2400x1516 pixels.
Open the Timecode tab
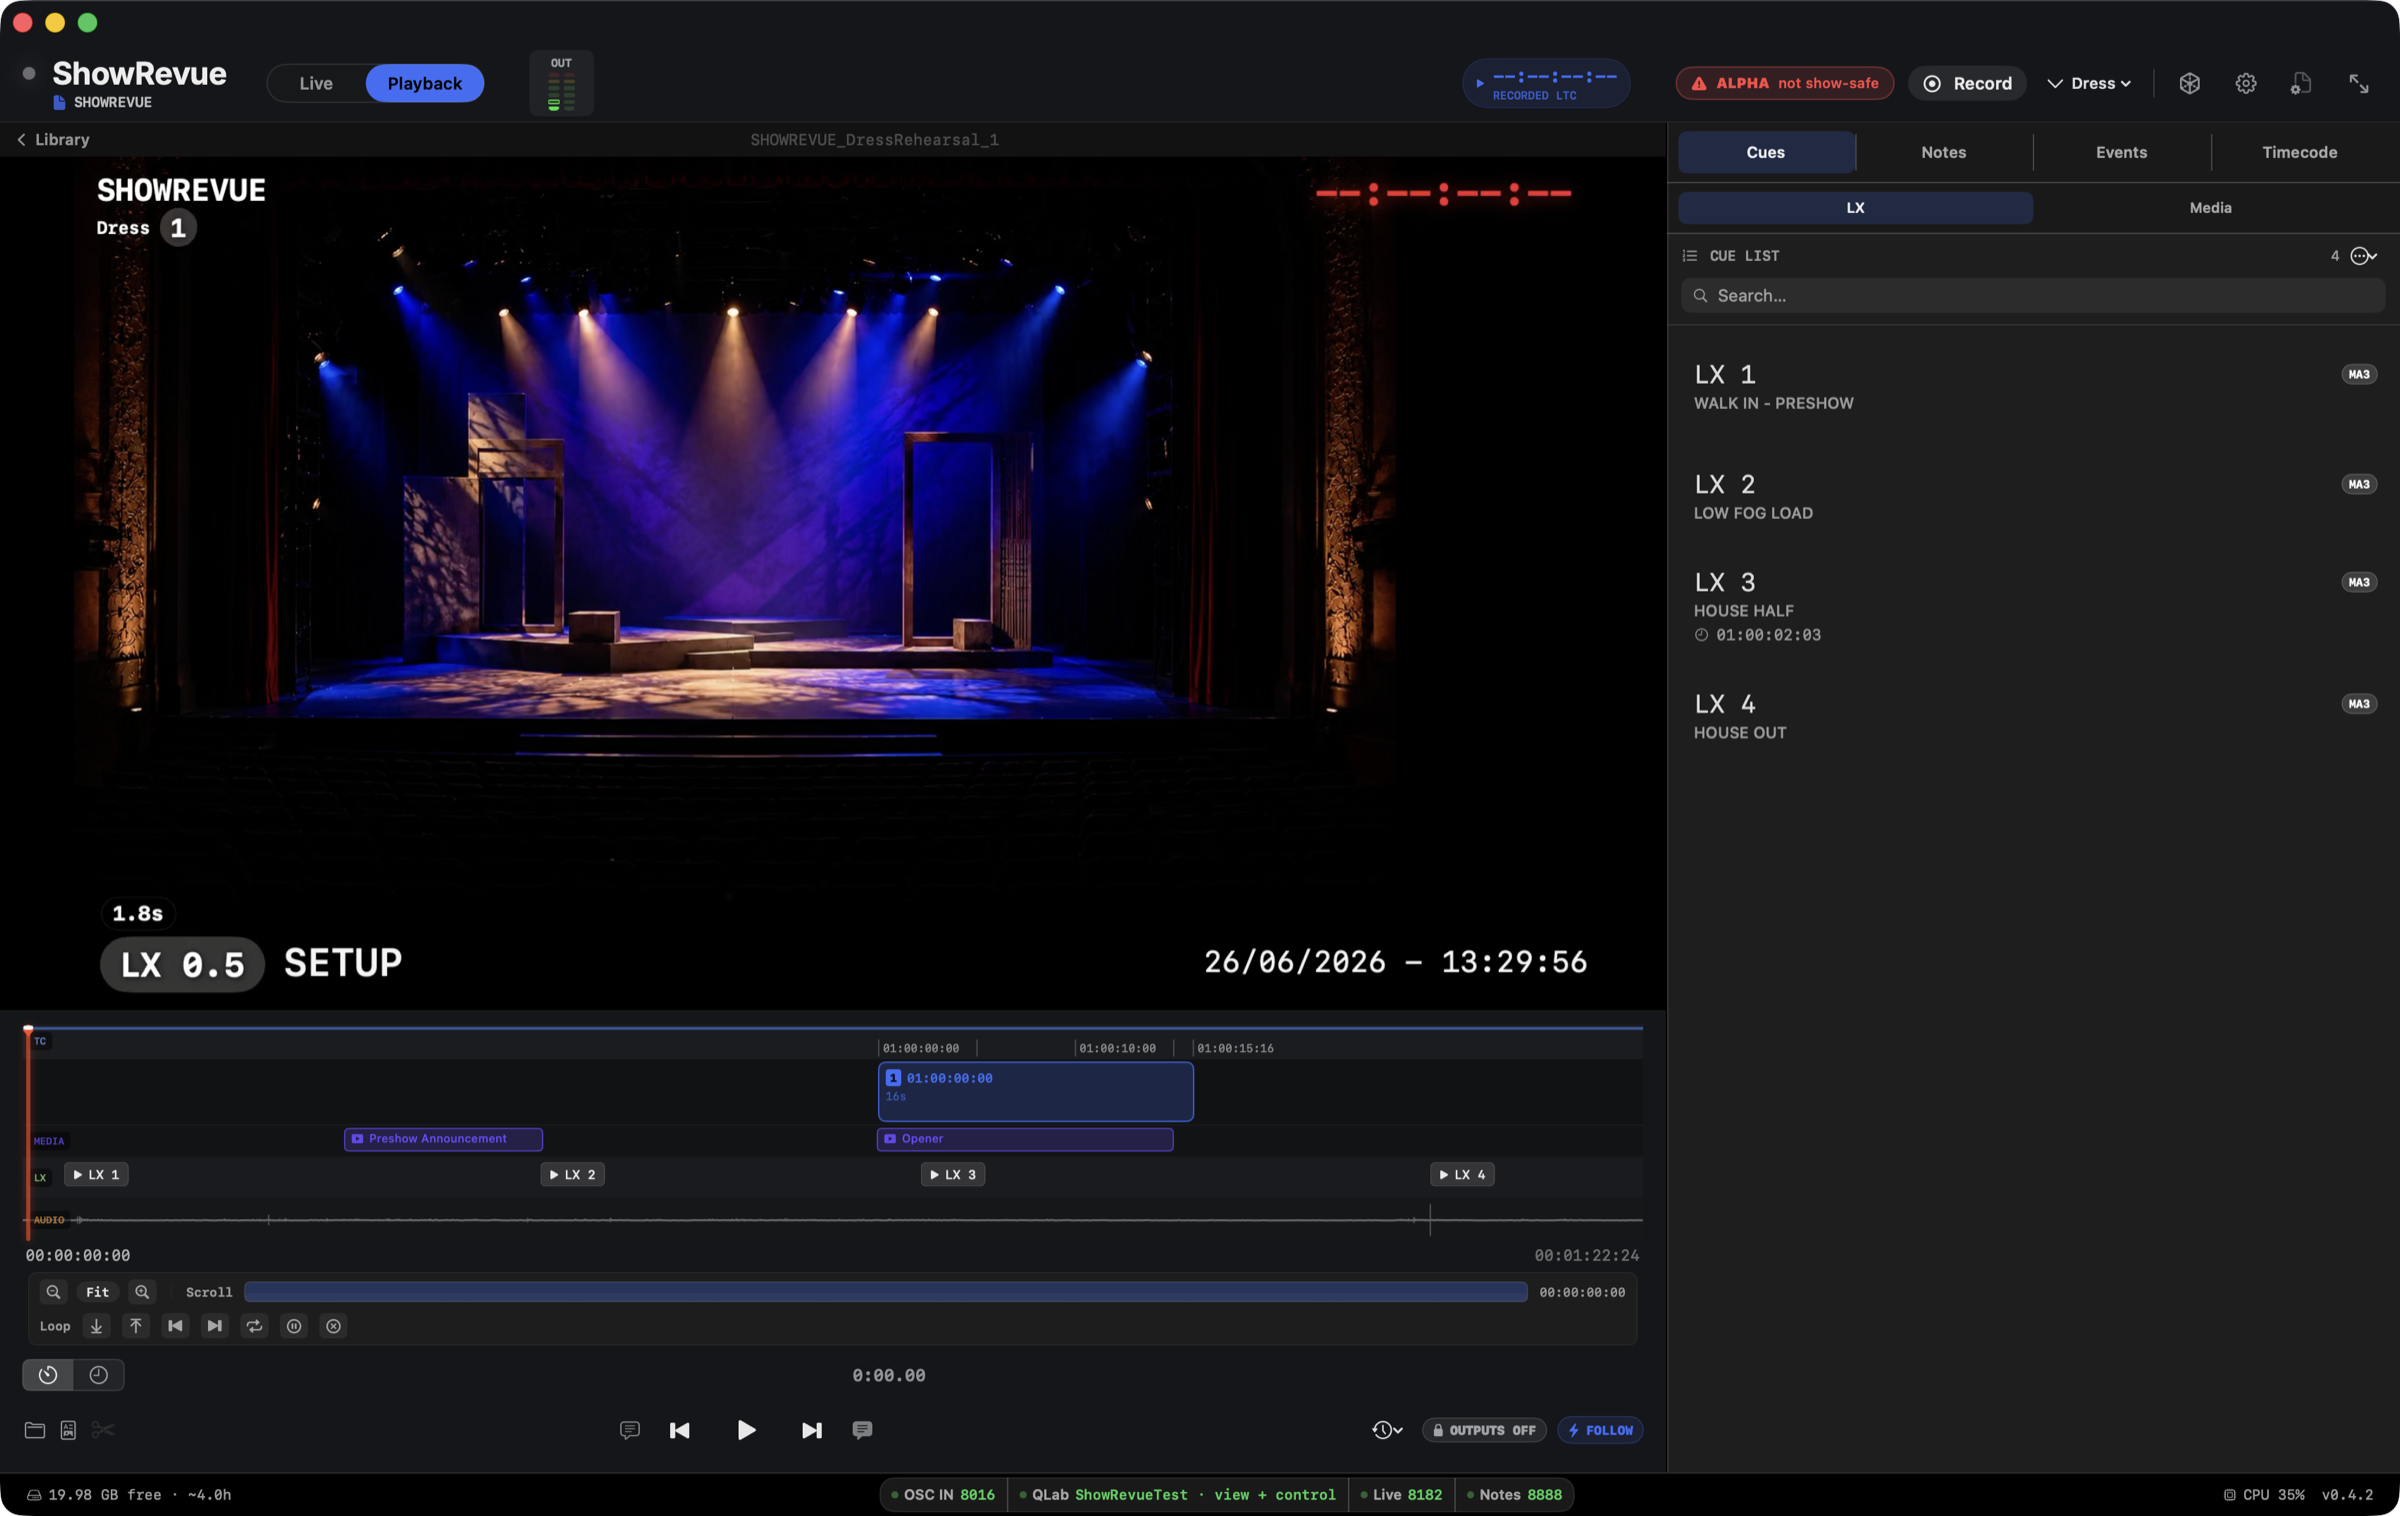click(2299, 152)
